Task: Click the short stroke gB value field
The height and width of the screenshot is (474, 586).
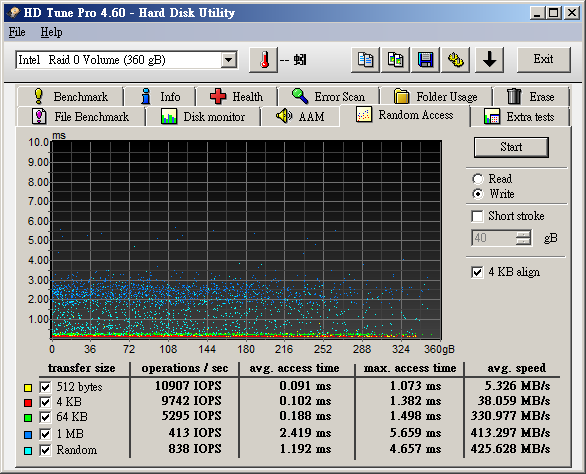Action: click(x=493, y=238)
